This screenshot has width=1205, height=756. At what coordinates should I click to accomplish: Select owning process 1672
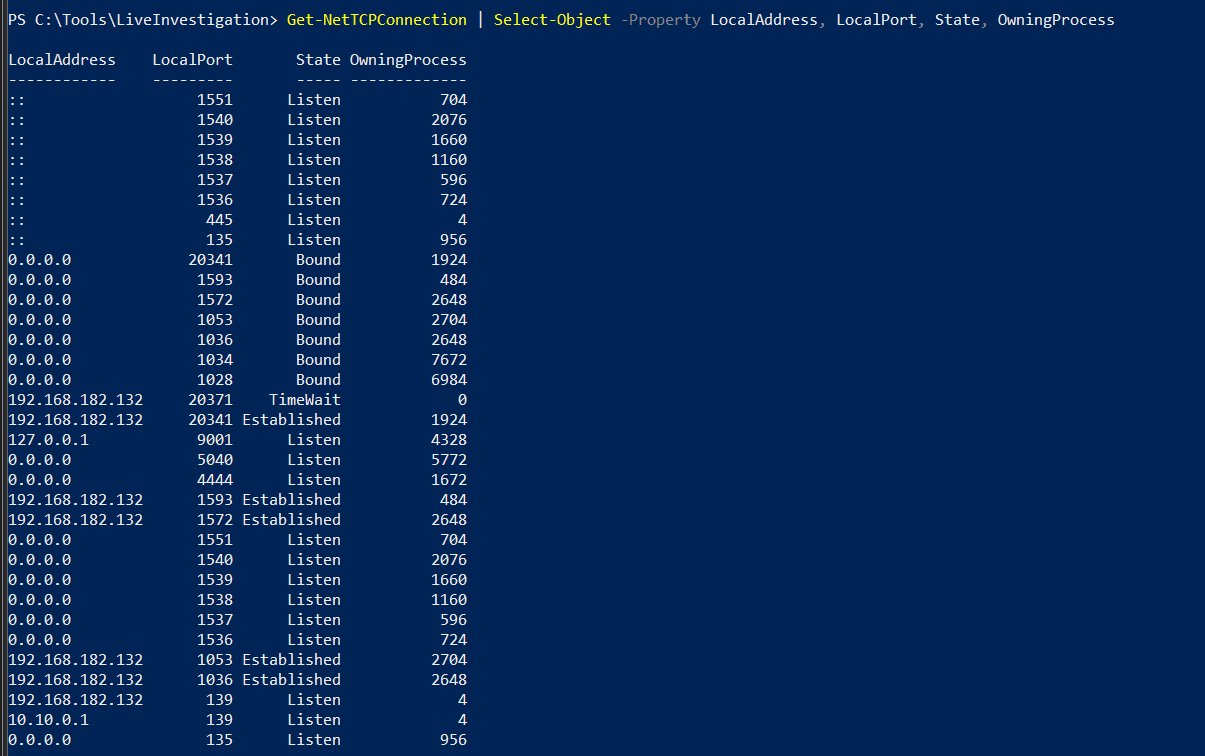[449, 480]
